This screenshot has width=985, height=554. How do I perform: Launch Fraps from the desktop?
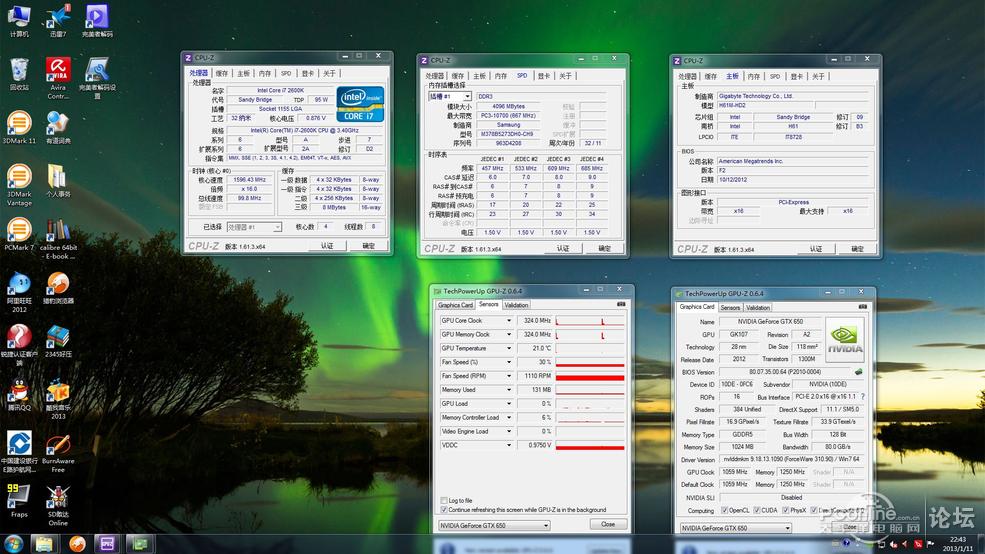[19, 500]
